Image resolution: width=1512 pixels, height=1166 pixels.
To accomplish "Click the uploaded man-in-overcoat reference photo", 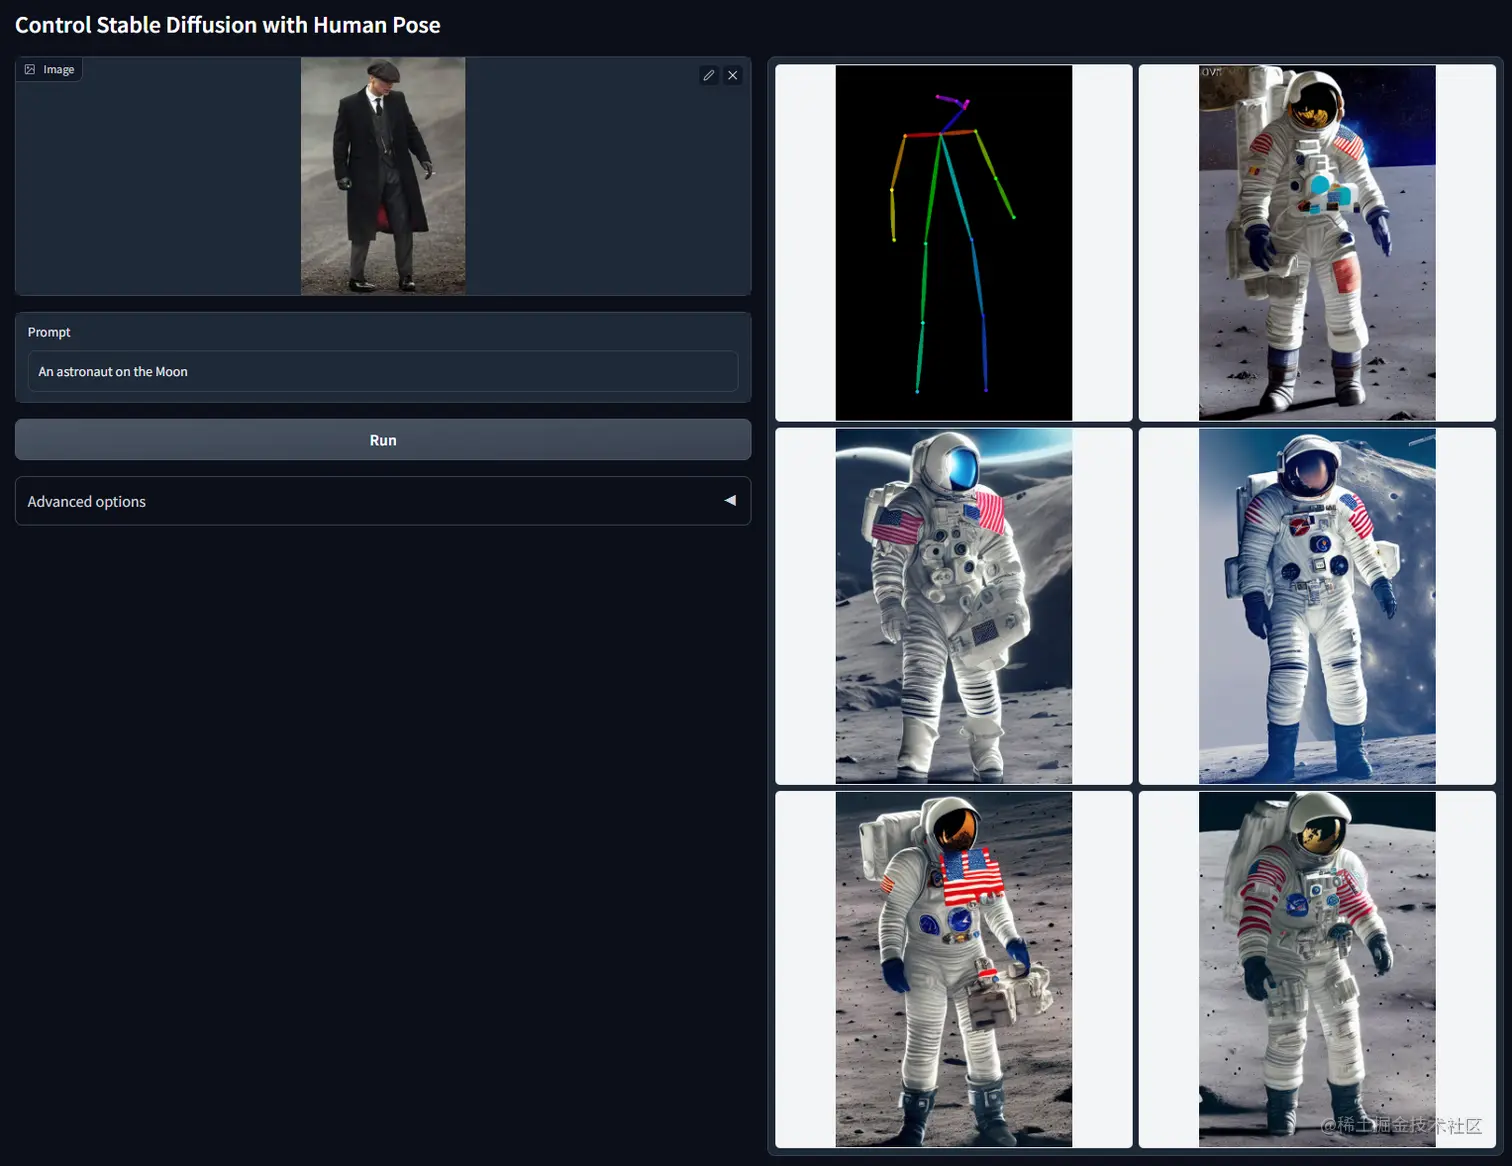I will tap(383, 176).
